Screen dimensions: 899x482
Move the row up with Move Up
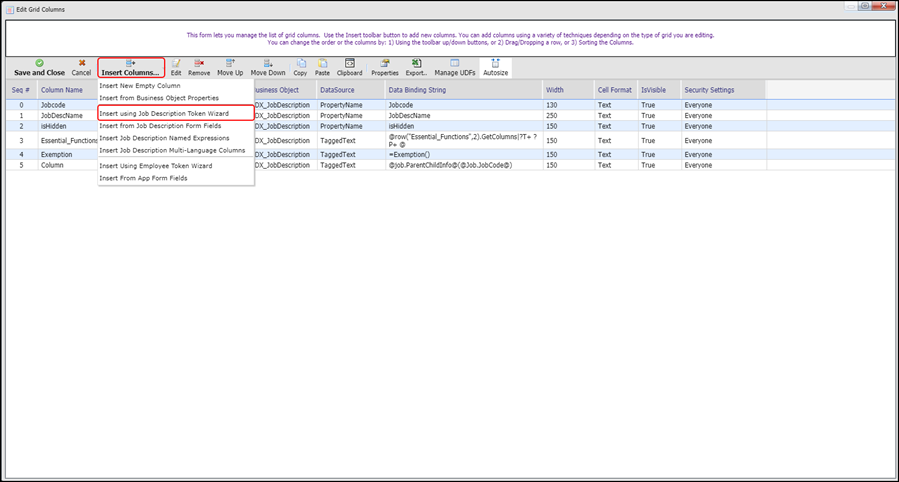[x=230, y=68]
